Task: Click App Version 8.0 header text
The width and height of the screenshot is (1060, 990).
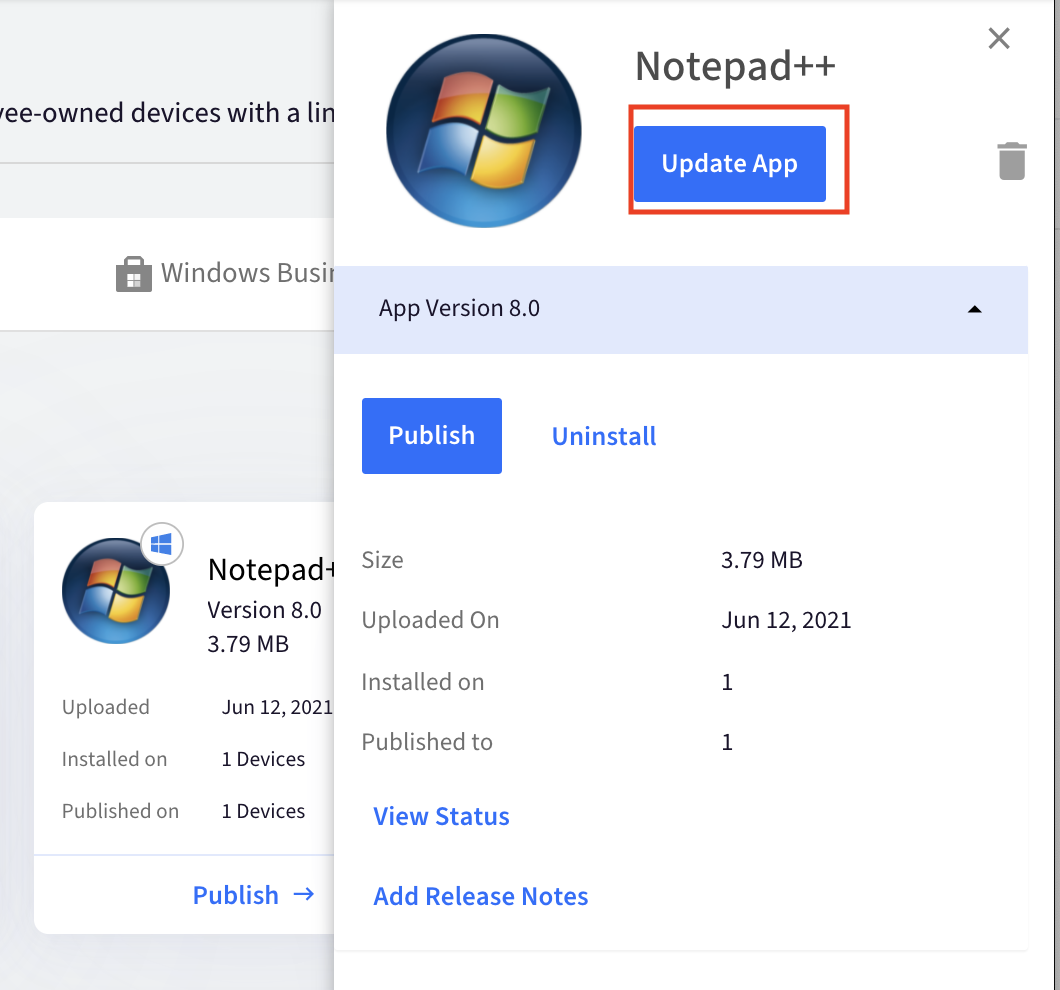Action: click(x=459, y=308)
